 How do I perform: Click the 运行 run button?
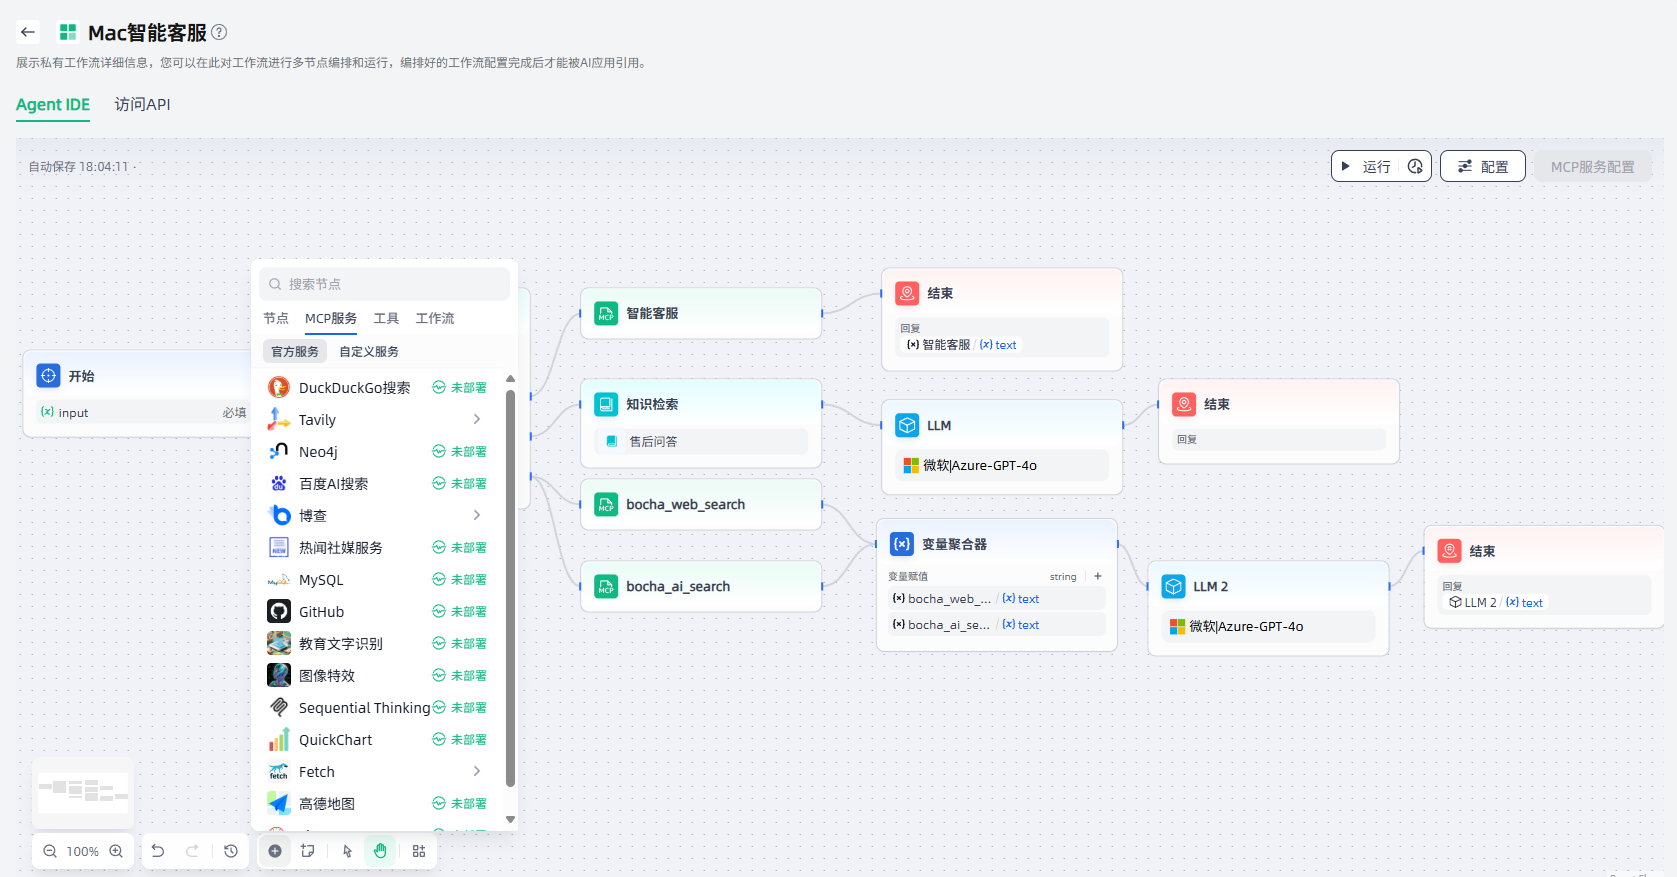[1366, 166]
